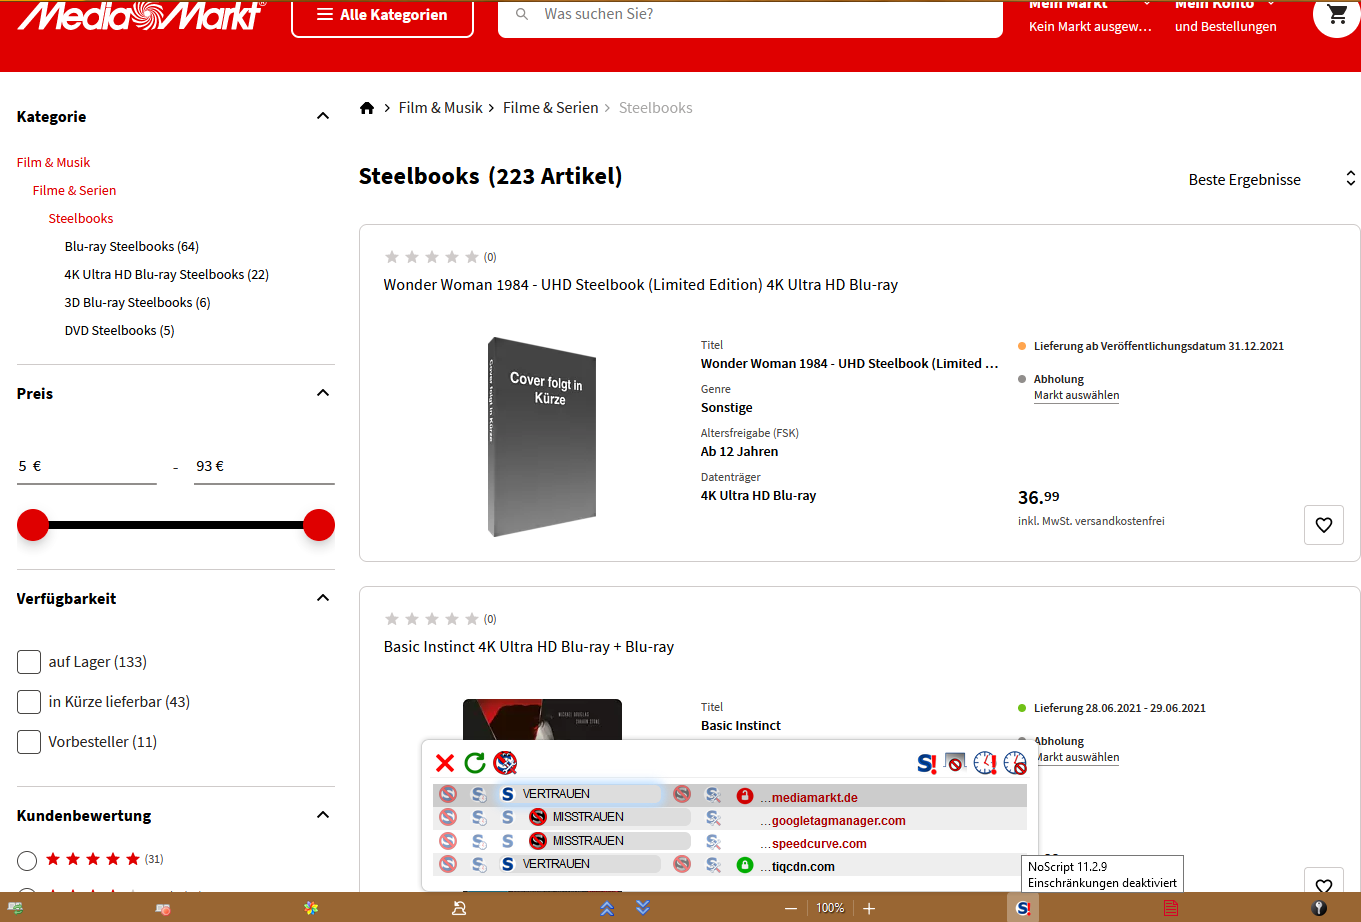The width and height of the screenshot is (1361, 922).
Task: Filter by '4K Ultra HD Blu-ray Steelbooks (22)'
Action: (x=167, y=274)
